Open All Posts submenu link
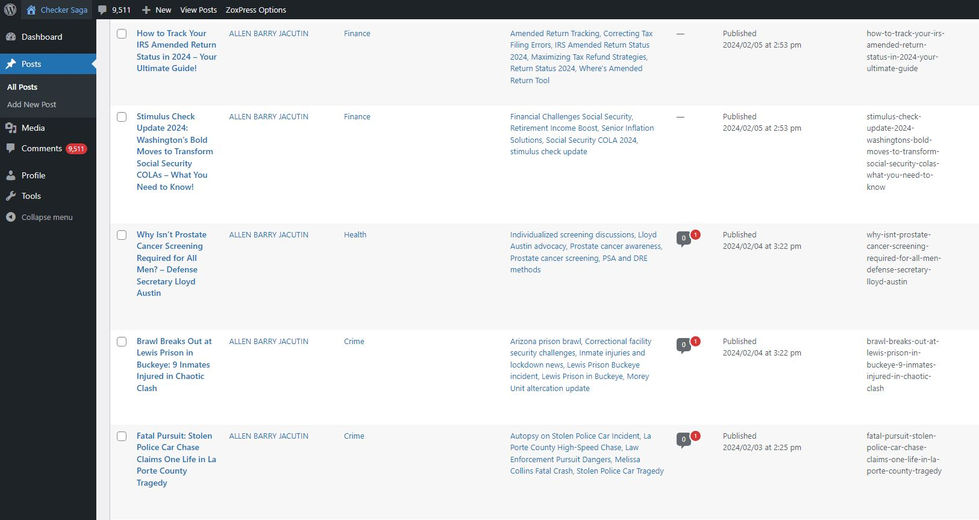 click(x=22, y=87)
